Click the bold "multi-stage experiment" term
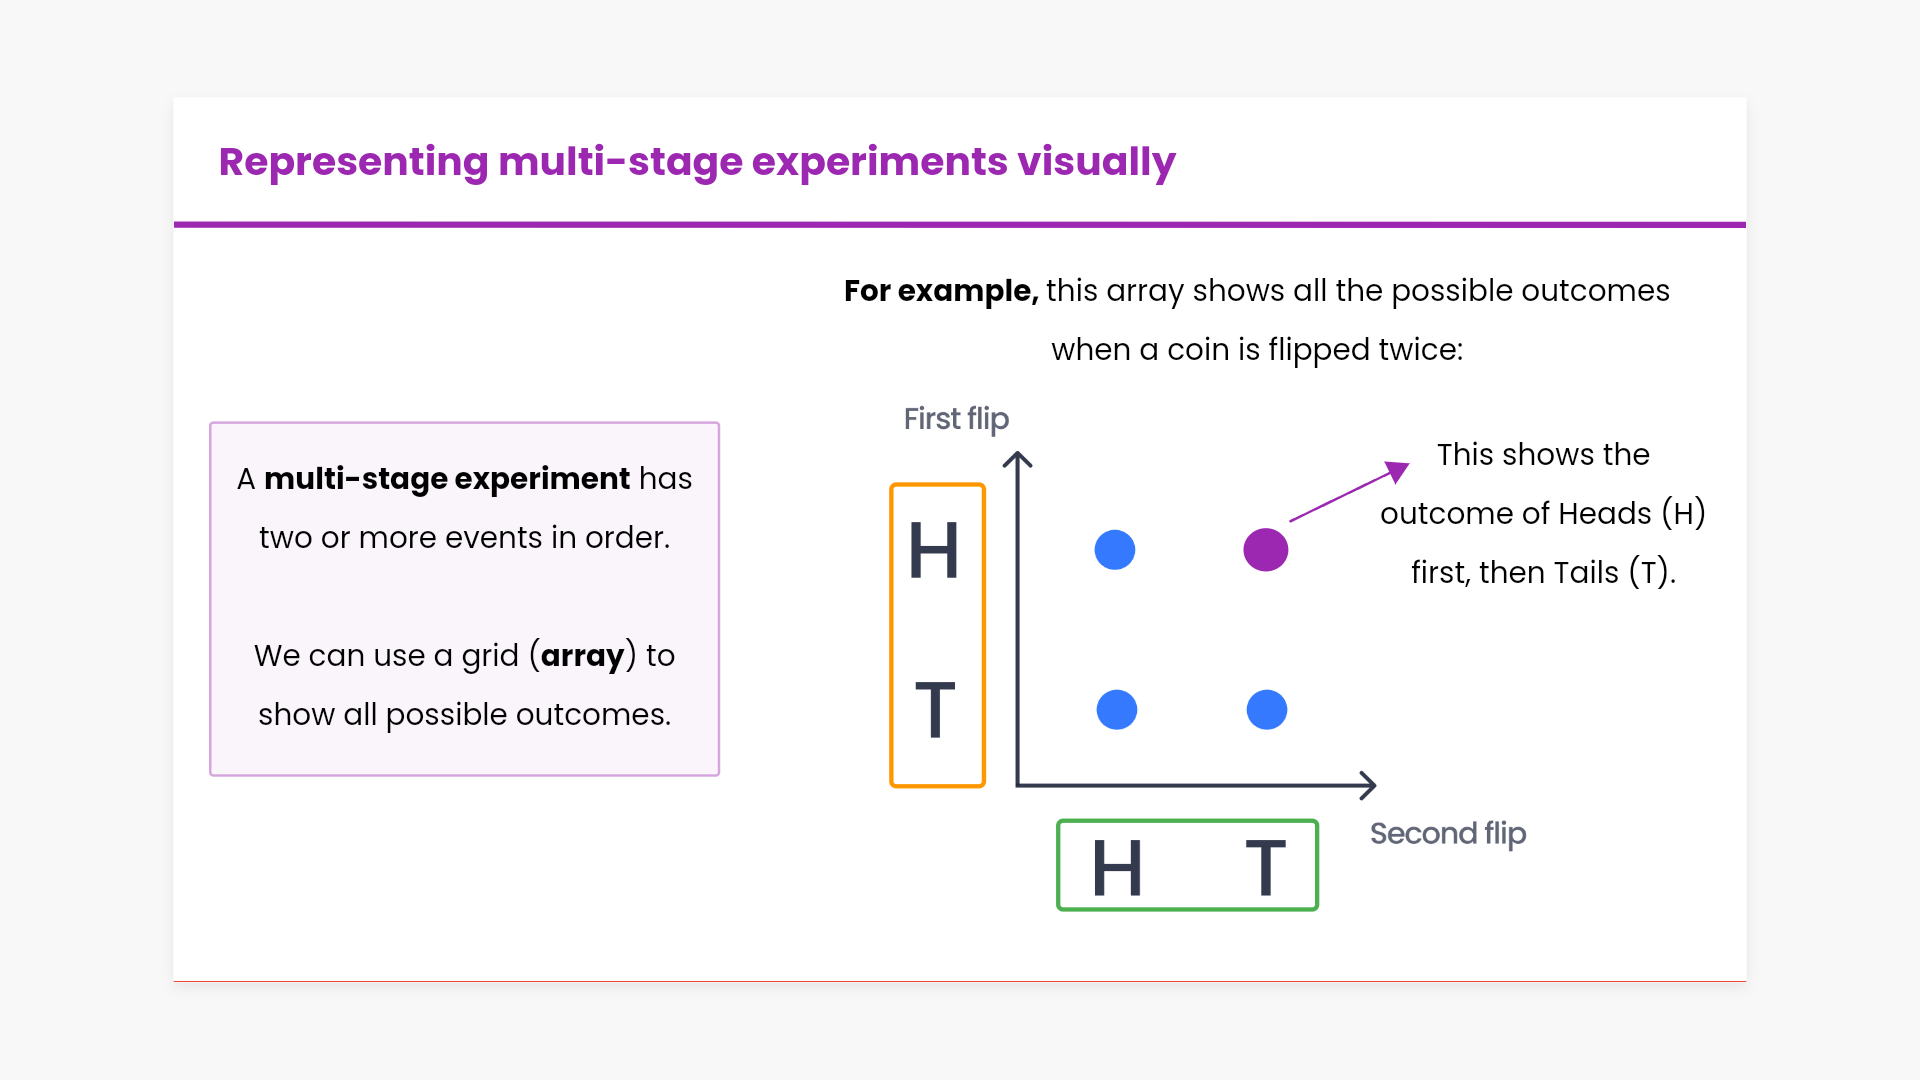 447,479
